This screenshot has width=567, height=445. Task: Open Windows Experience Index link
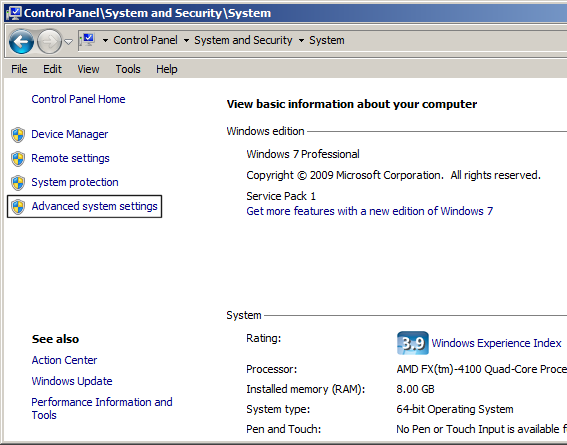pos(496,343)
